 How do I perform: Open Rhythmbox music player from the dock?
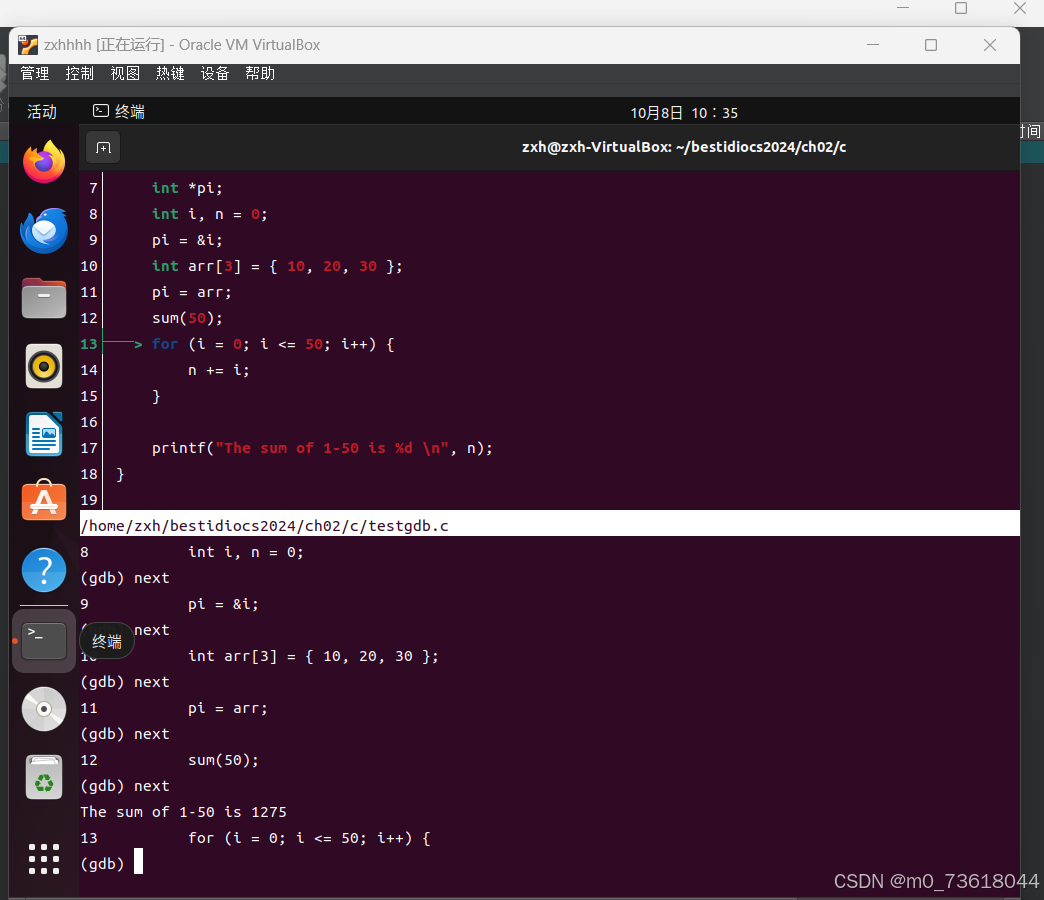43,366
